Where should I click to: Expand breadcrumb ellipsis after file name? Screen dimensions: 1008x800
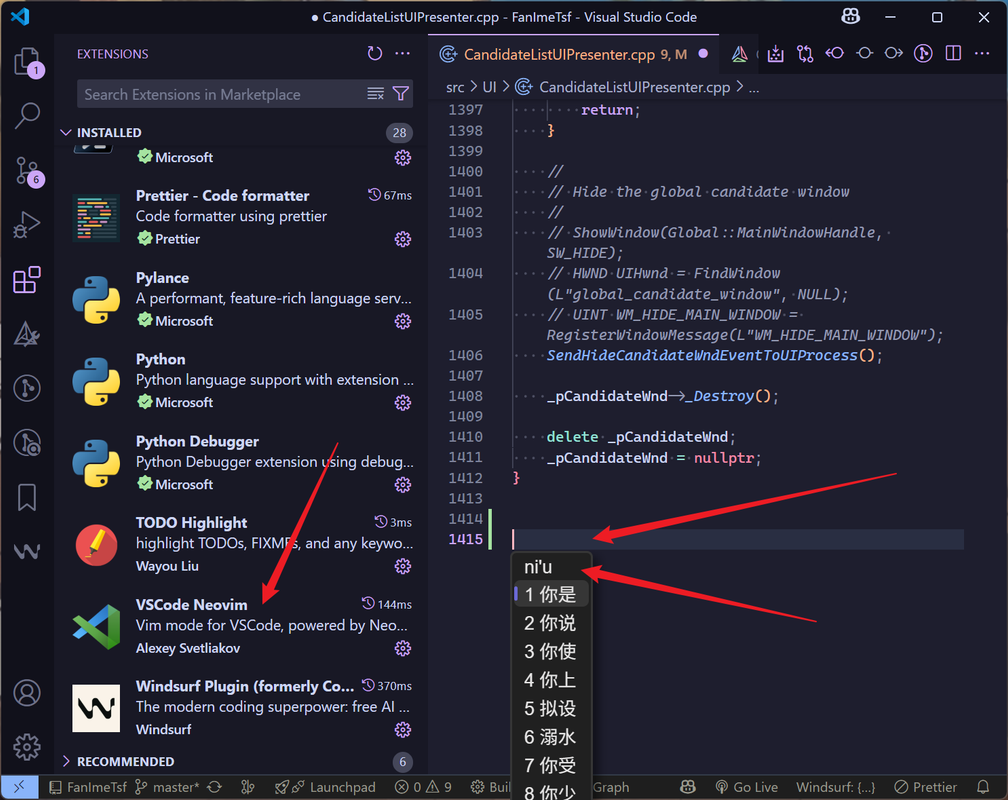pyautogui.click(x=754, y=87)
